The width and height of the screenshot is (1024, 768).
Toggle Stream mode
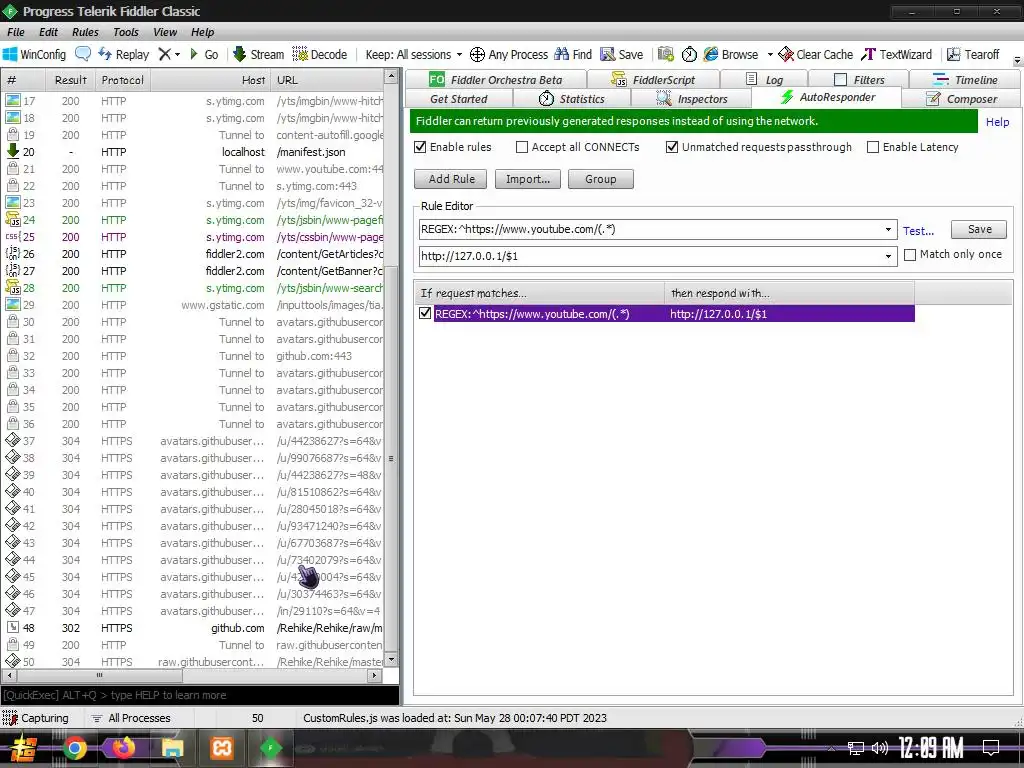tap(259, 54)
